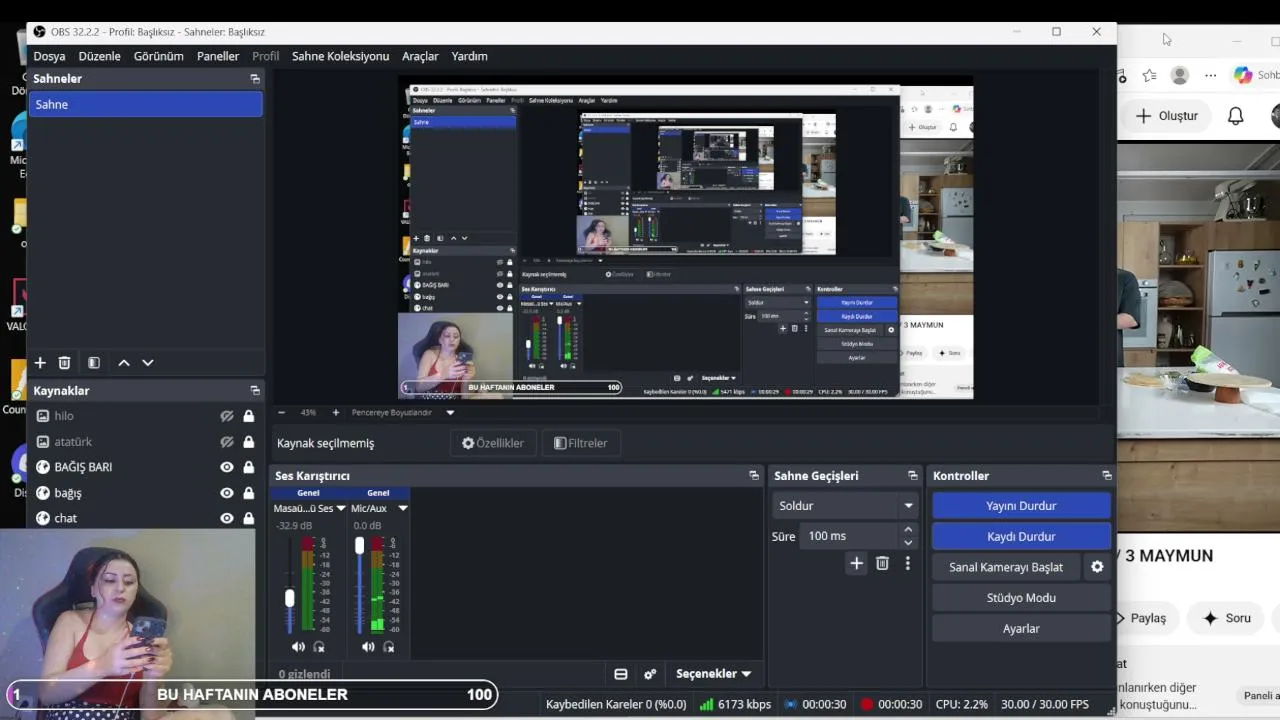Hide the chat source
The image size is (1280, 720).
pyautogui.click(x=227, y=518)
